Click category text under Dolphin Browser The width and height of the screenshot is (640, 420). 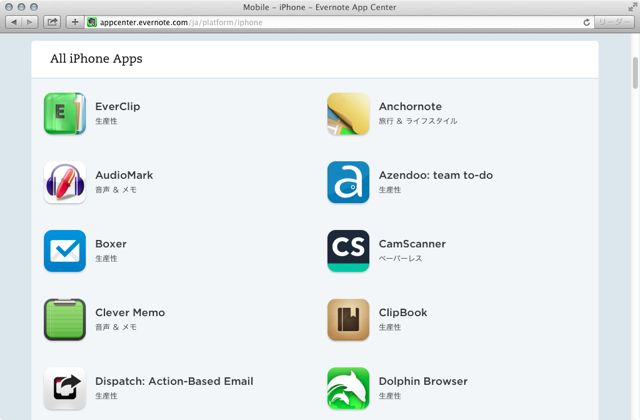coord(390,396)
